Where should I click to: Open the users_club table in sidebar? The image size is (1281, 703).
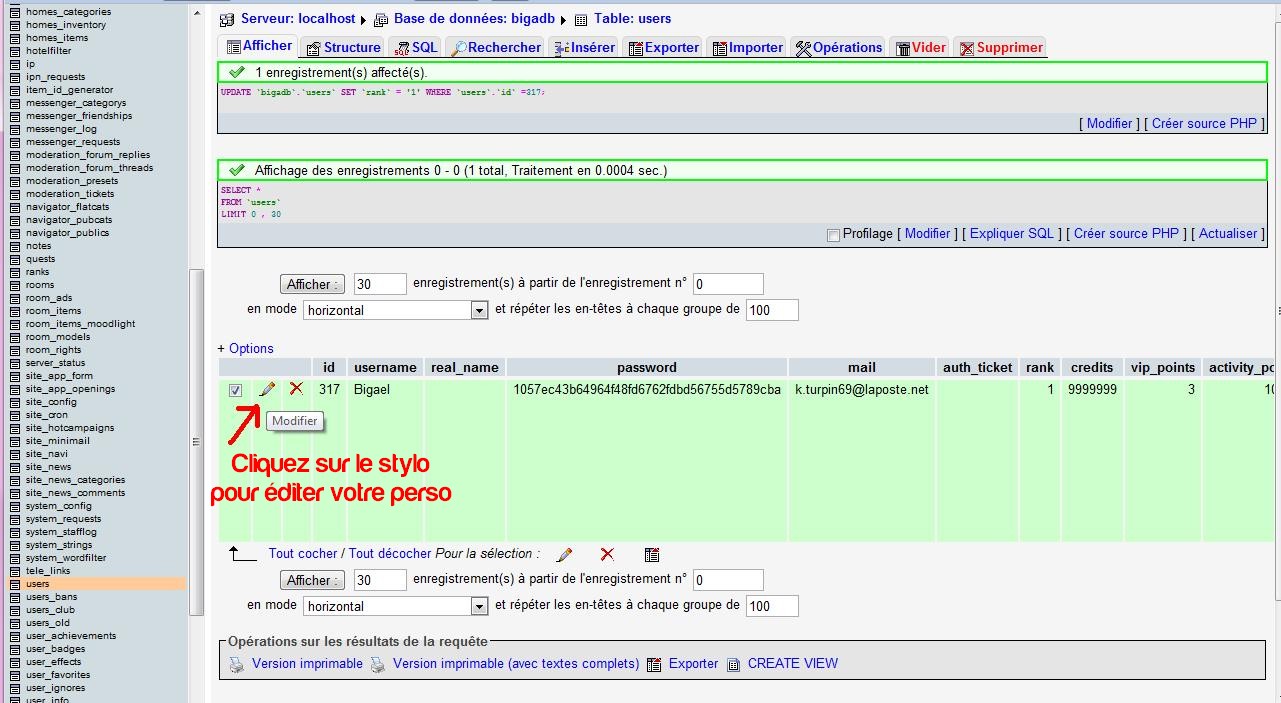pyautogui.click(x=50, y=610)
